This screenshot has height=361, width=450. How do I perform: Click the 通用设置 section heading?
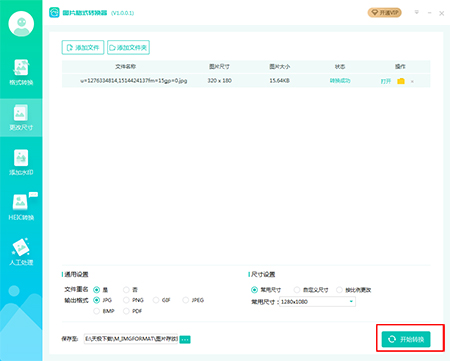pos(76,274)
